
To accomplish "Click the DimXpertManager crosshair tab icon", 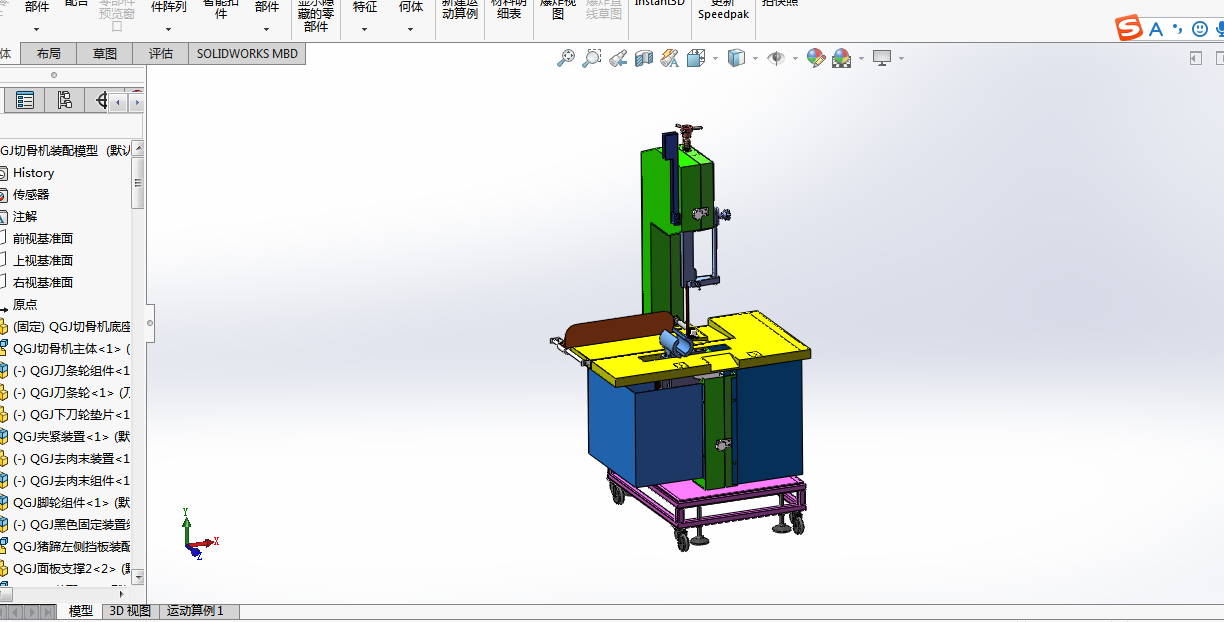I will point(100,100).
